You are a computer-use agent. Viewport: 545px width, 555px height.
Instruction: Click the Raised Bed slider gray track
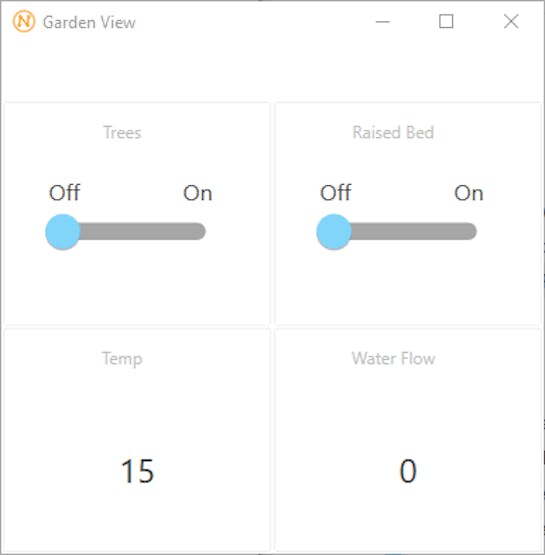(413, 231)
